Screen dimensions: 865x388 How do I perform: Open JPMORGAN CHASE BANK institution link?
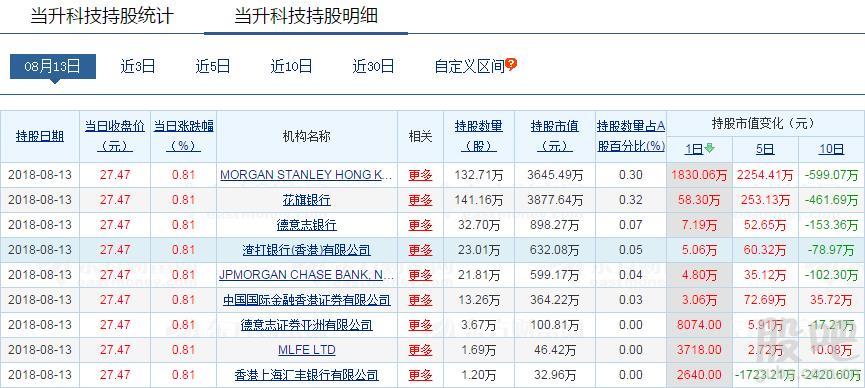point(307,275)
